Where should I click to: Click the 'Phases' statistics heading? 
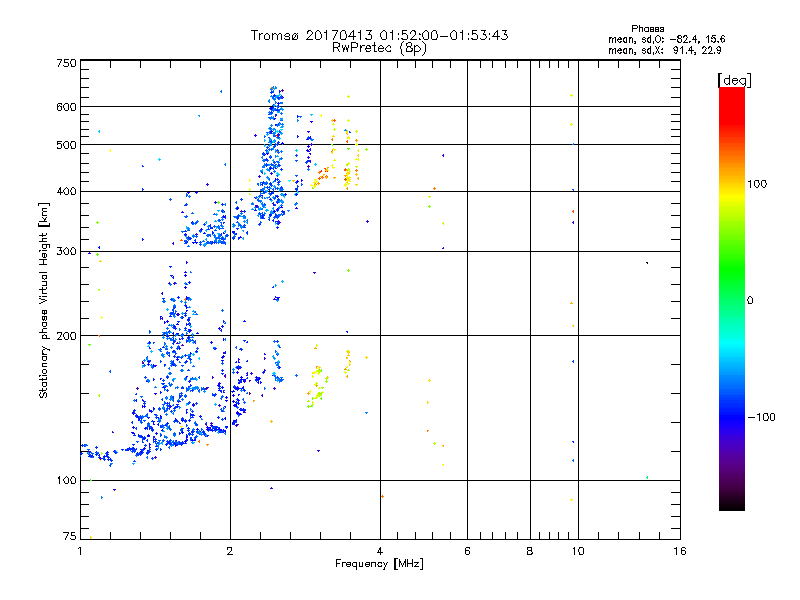click(647, 29)
